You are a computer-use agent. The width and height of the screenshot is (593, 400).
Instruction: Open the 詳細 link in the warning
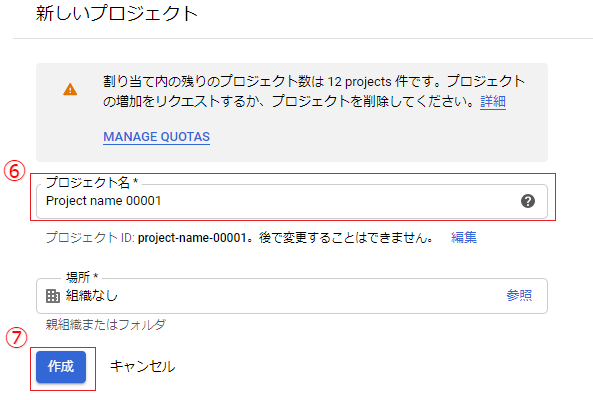coord(493,101)
